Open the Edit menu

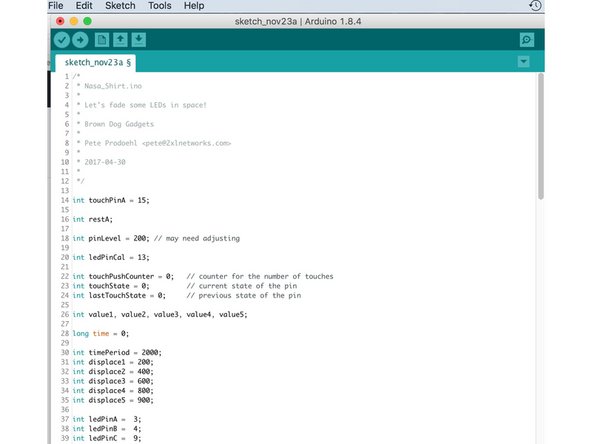84,6
